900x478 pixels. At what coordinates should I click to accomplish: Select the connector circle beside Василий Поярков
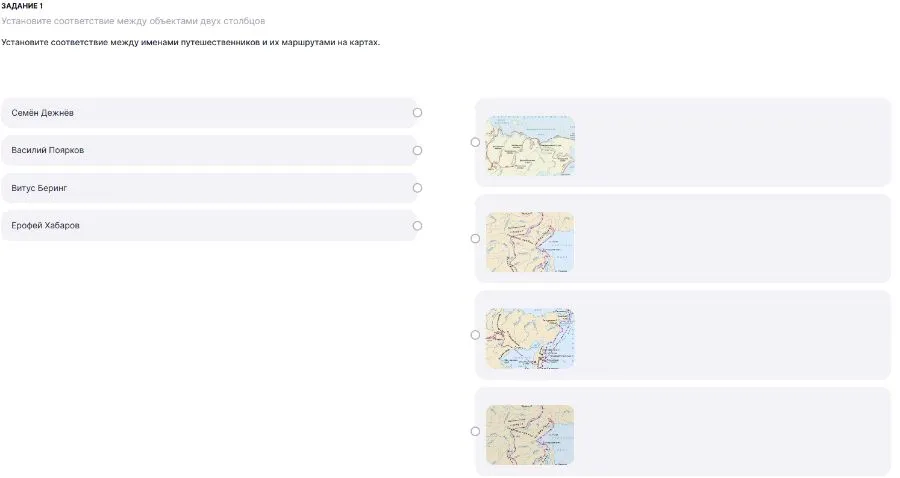(x=417, y=150)
